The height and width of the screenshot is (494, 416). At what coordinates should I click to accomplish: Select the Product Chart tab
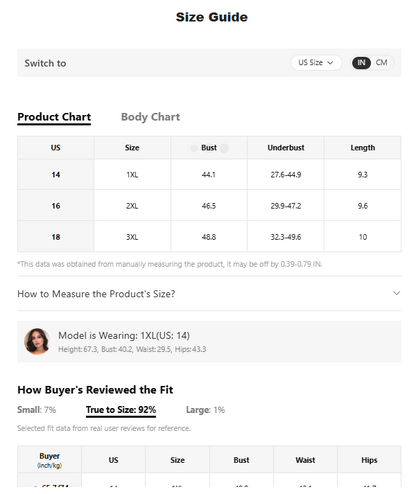coord(54,117)
